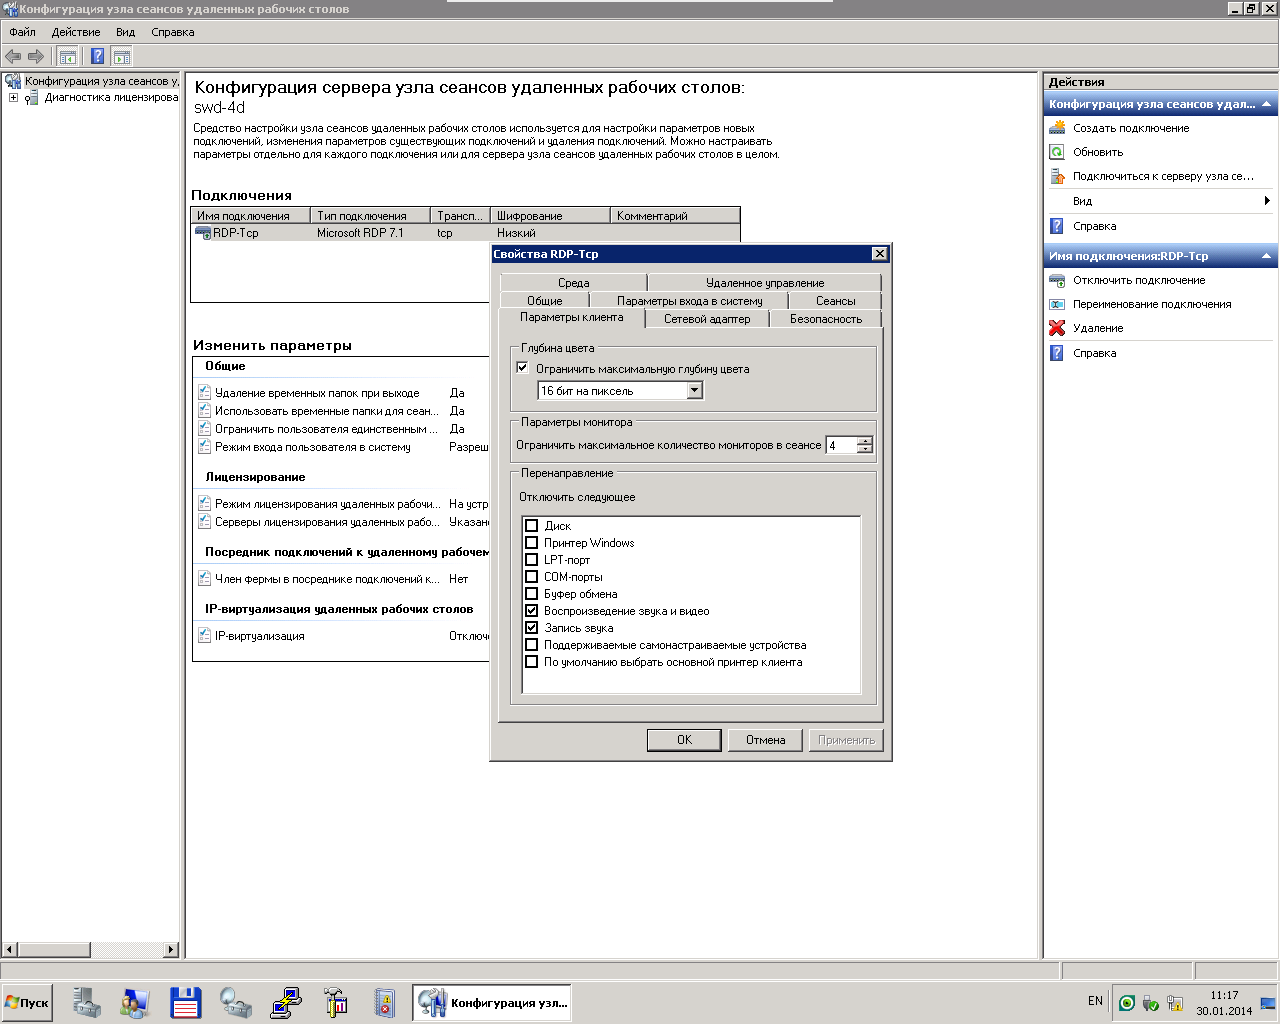
Task: Click the Создать подключение icon
Action: (x=1057, y=128)
